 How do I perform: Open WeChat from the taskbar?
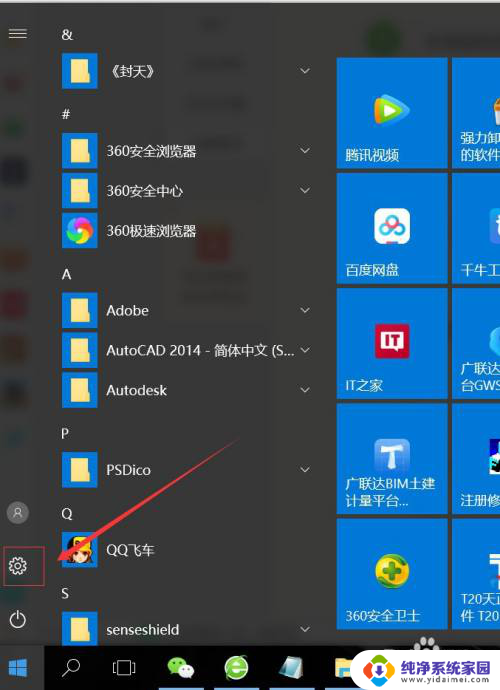click(x=181, y=668)
